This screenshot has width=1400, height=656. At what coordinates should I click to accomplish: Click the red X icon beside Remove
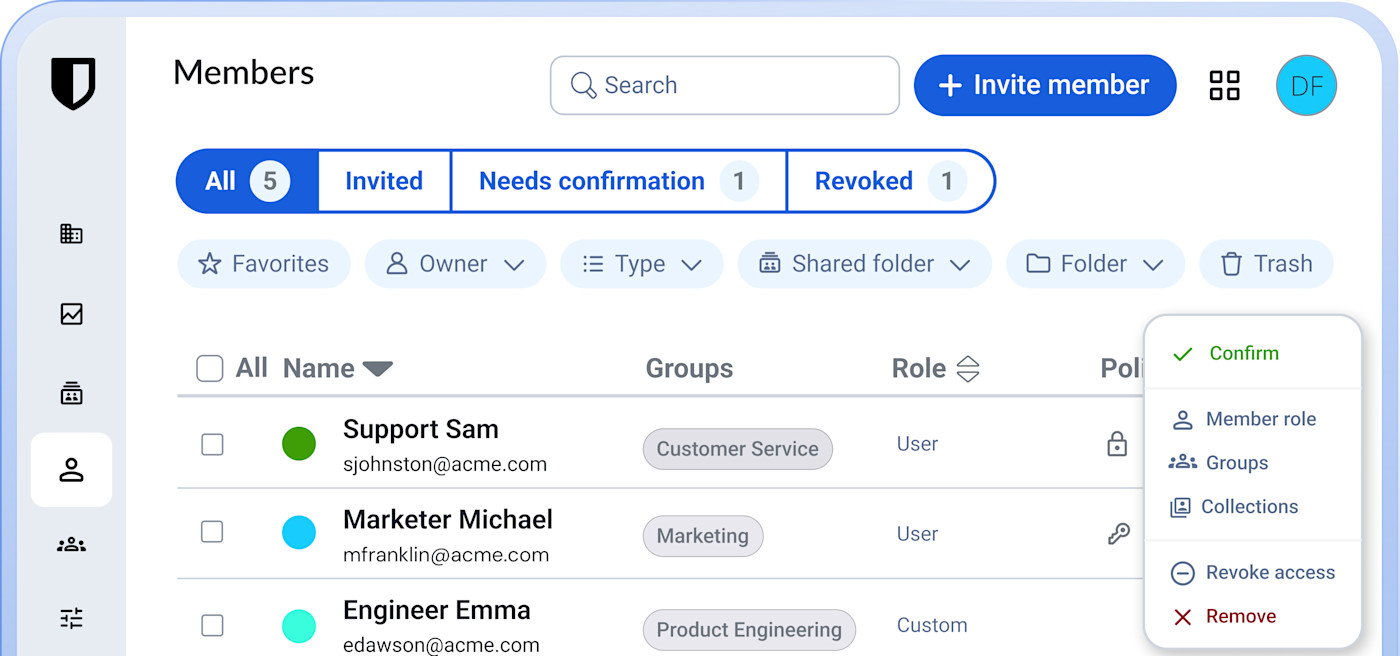pyautogui.click(x=1182, y=617)
